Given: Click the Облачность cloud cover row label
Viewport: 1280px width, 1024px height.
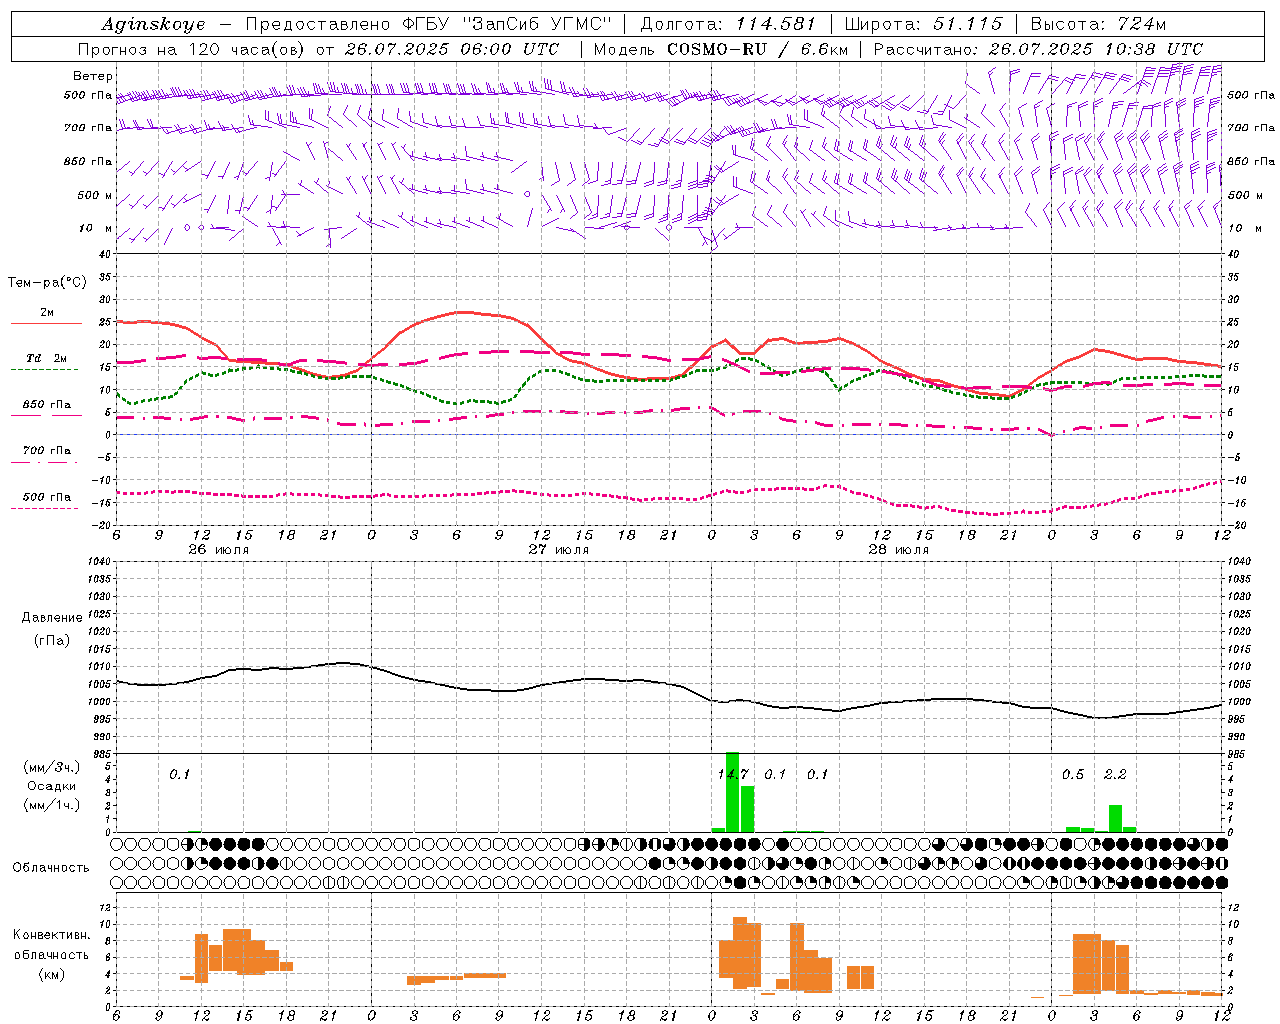Looking at the screenshot, I should tap(51, 867).
